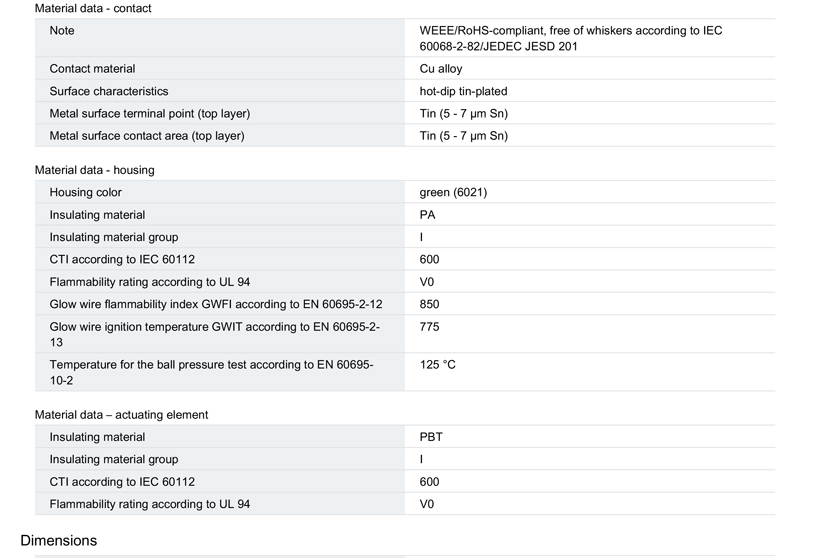Select the 'Cu alloy' contact material value

[440, 69]
